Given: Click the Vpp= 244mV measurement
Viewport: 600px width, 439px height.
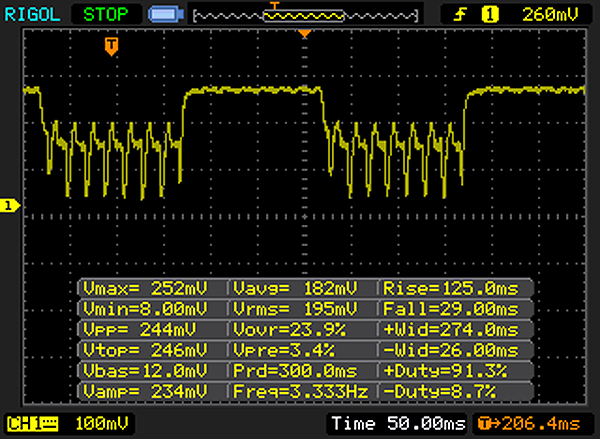Looking at the screenshot, I should tap(140, 330).
